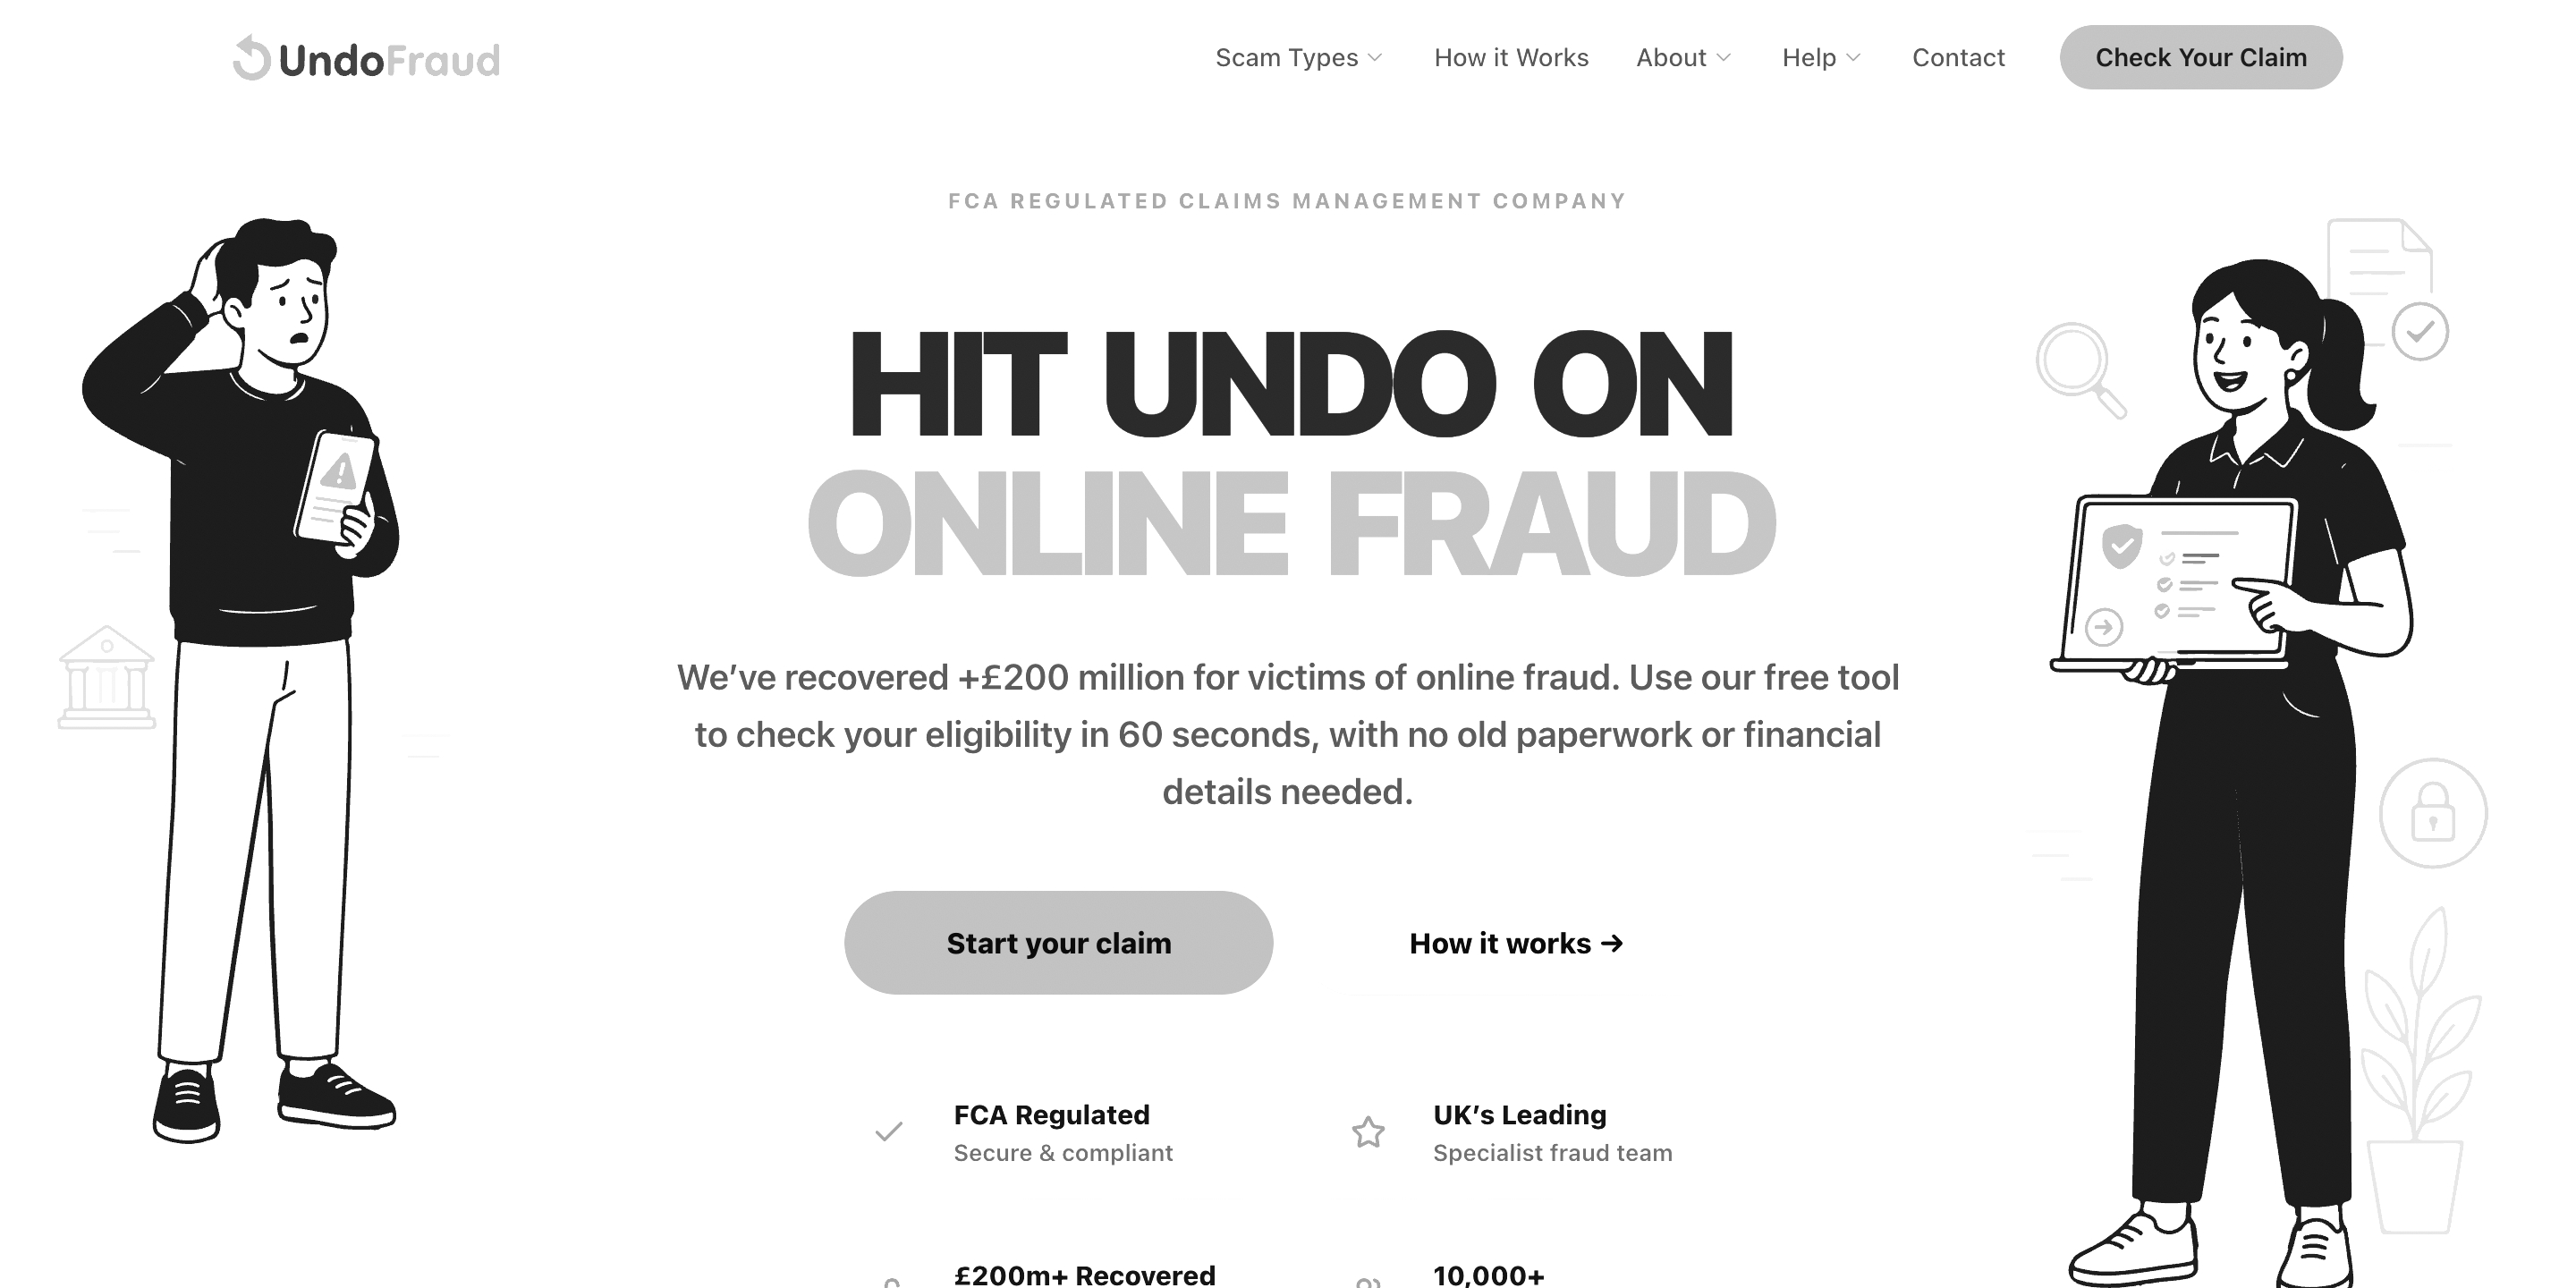Open the About dropdown menu
The width and height of the screenshot is (2576, 1288).
(x=1684, y=58)
